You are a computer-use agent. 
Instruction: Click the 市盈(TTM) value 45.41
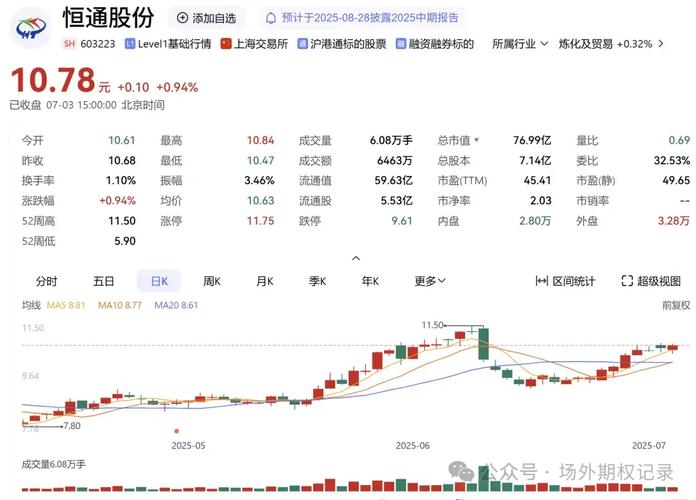pyautogui.click(x=538, y=180)
